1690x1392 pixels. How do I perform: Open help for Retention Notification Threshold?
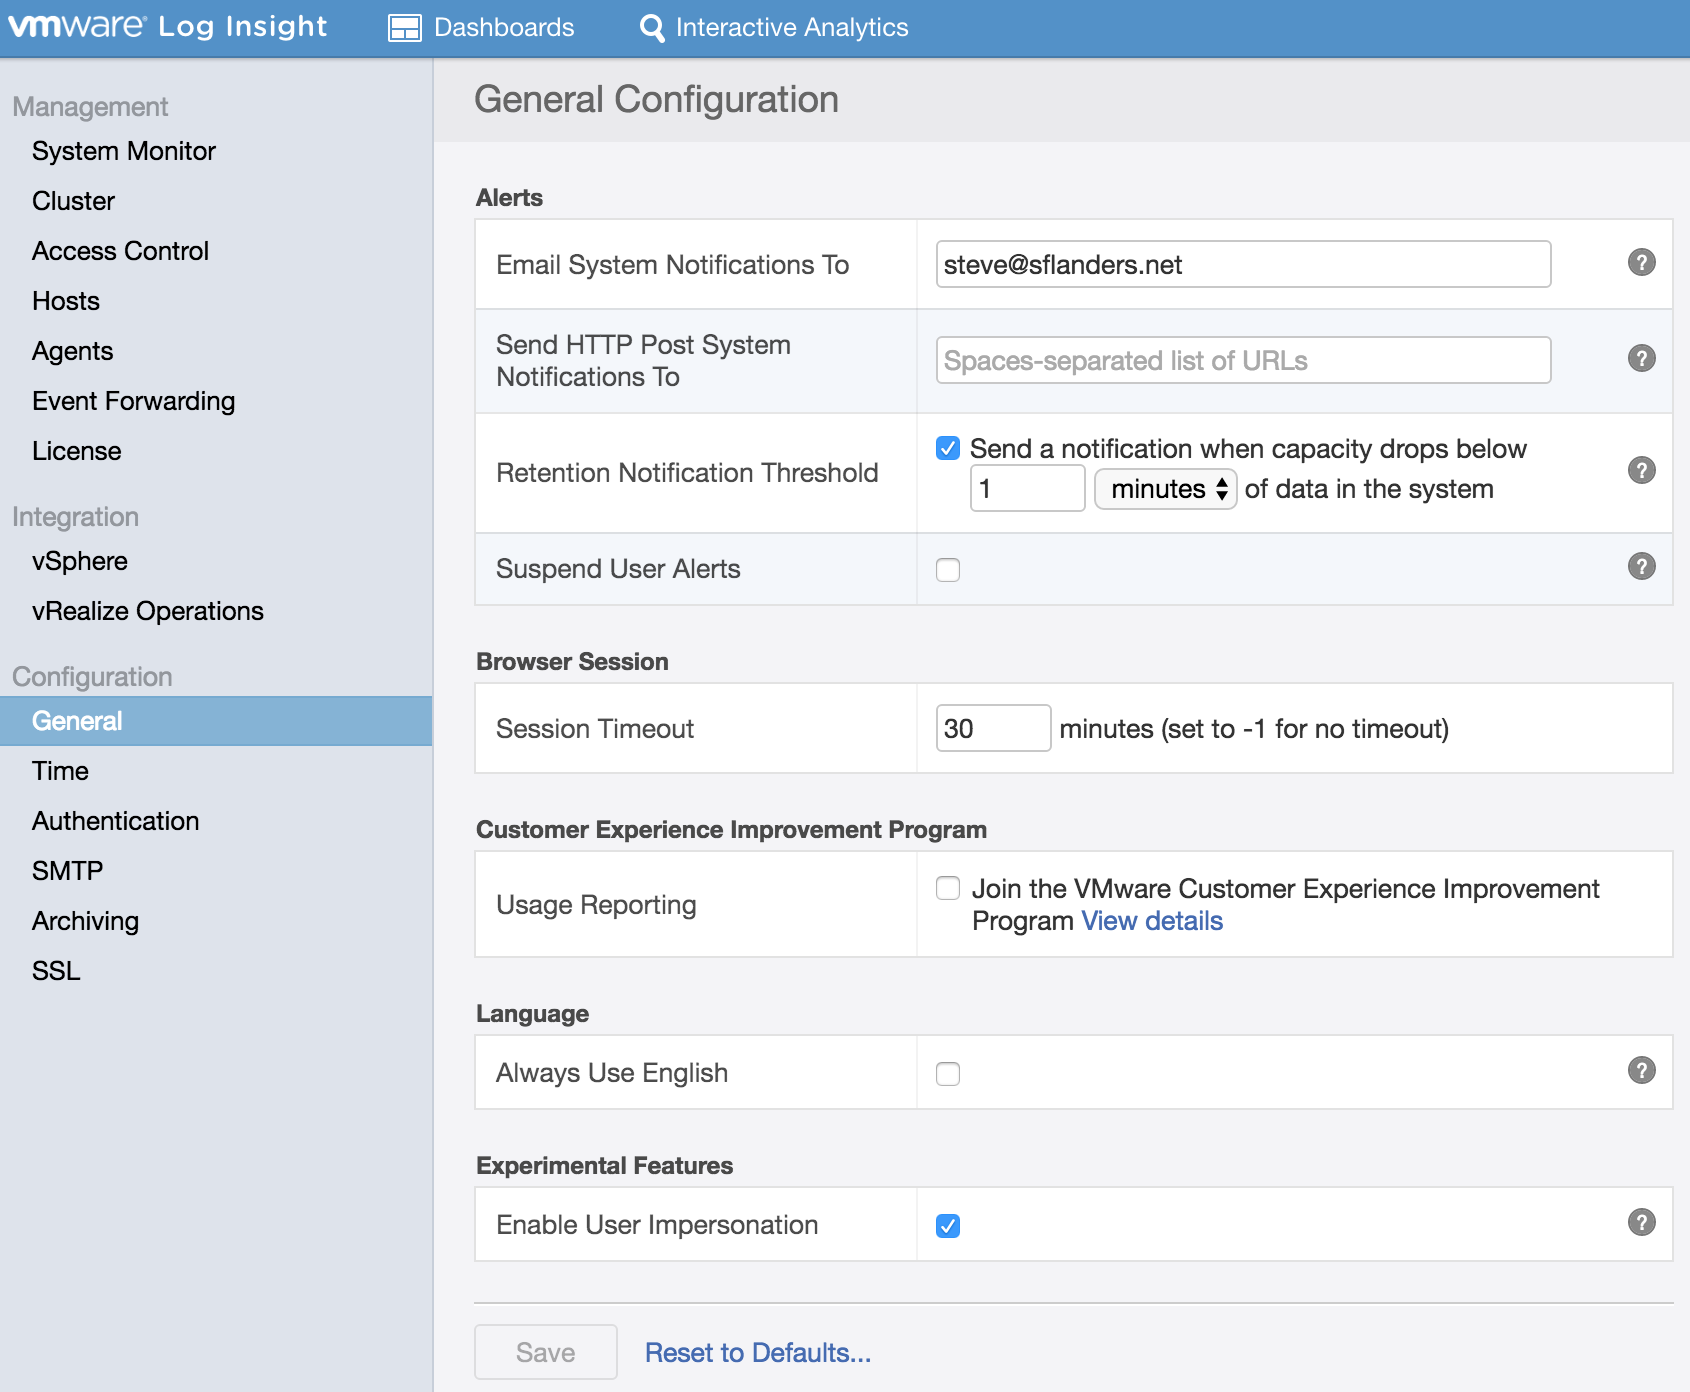(x=1641, y=470)
